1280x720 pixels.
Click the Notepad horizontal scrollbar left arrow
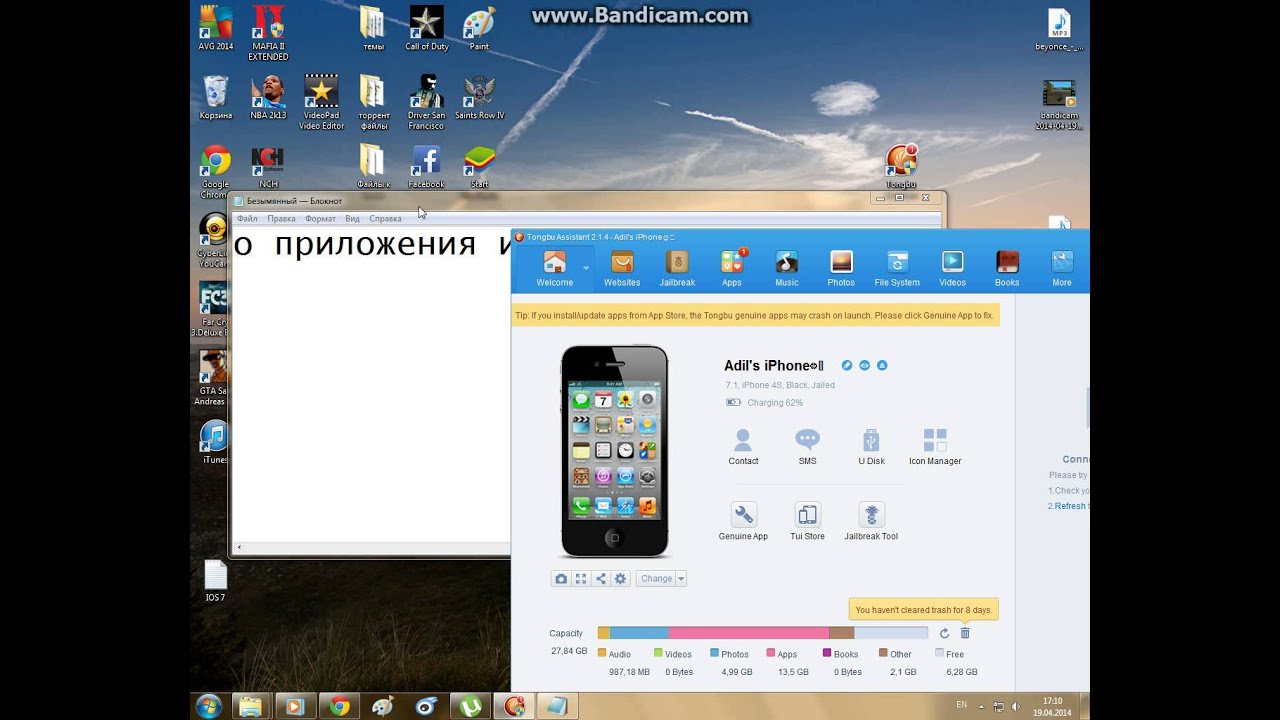tap(238, 547)
